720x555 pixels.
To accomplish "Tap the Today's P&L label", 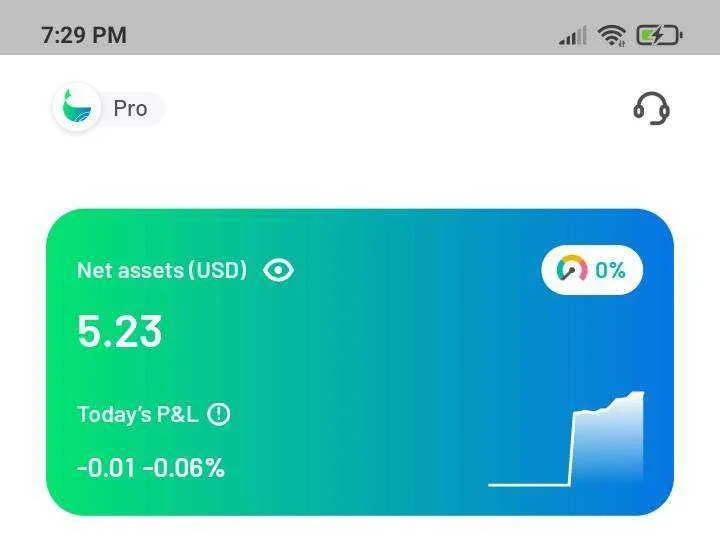I will pyautogui.click(x=137, y=415).
